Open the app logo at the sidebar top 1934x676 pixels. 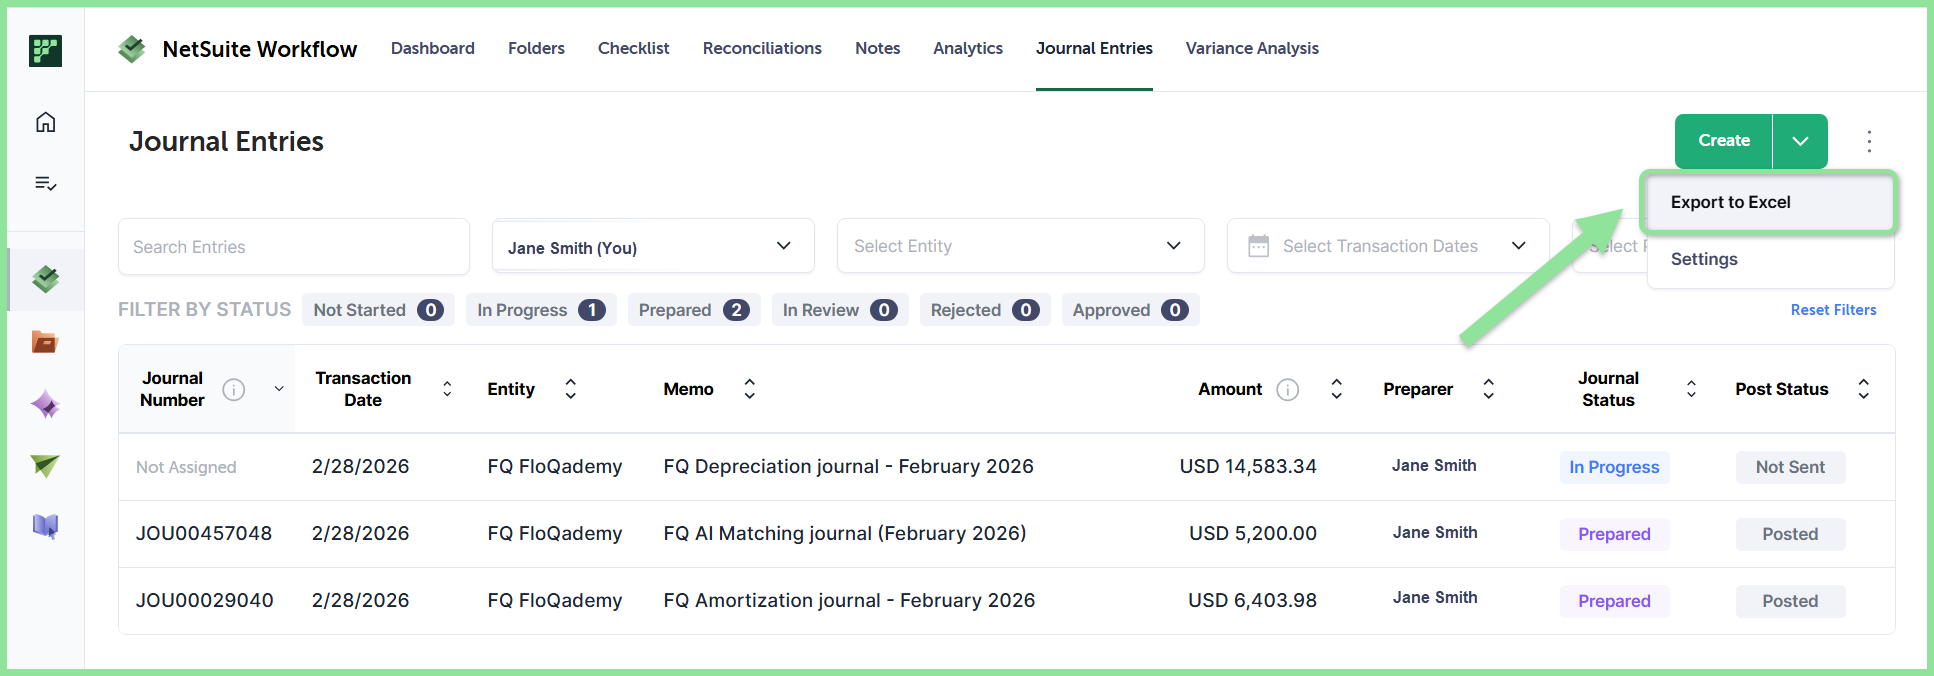click(x=45, y=51)
